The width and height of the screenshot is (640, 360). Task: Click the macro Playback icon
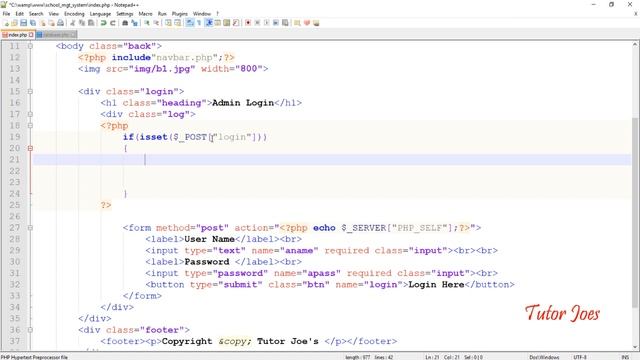[267, 23]
